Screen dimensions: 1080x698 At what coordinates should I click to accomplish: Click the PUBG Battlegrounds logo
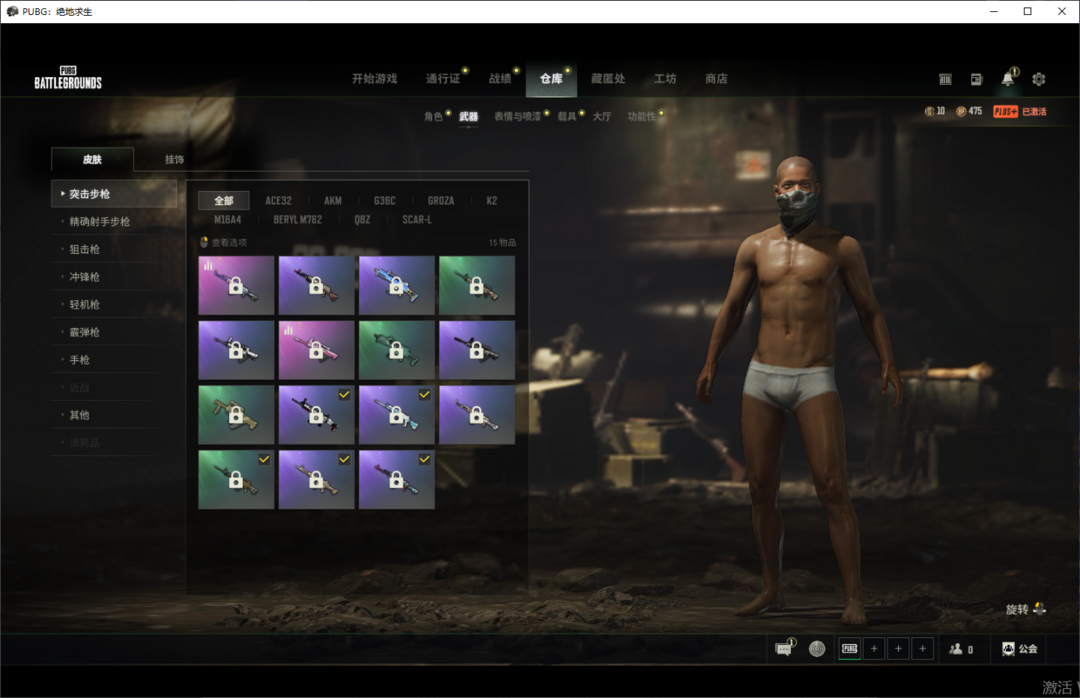(68, 78)
